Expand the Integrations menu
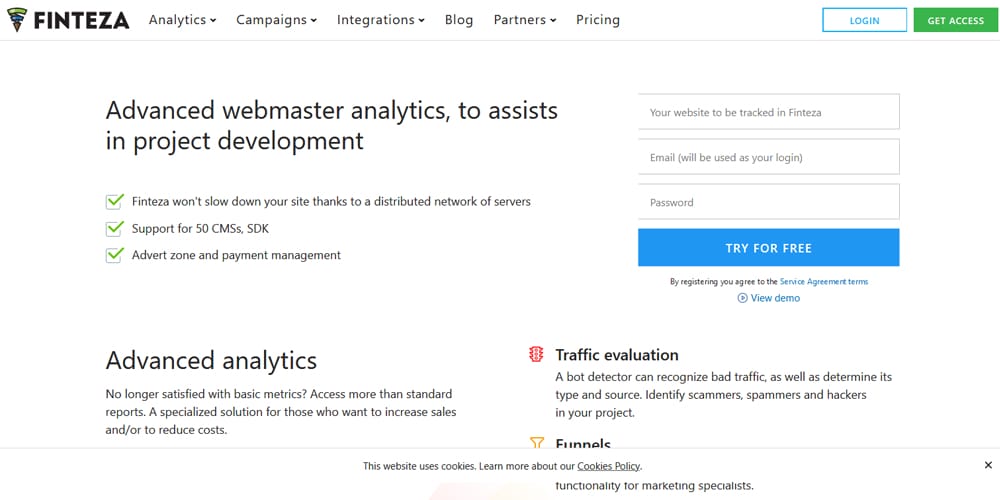Screen dimensions: 1000x500 [381, 20]
